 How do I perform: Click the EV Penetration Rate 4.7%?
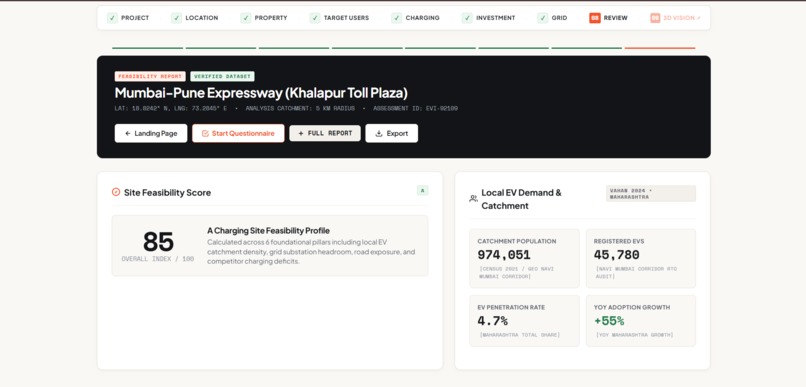coord(492,321)
